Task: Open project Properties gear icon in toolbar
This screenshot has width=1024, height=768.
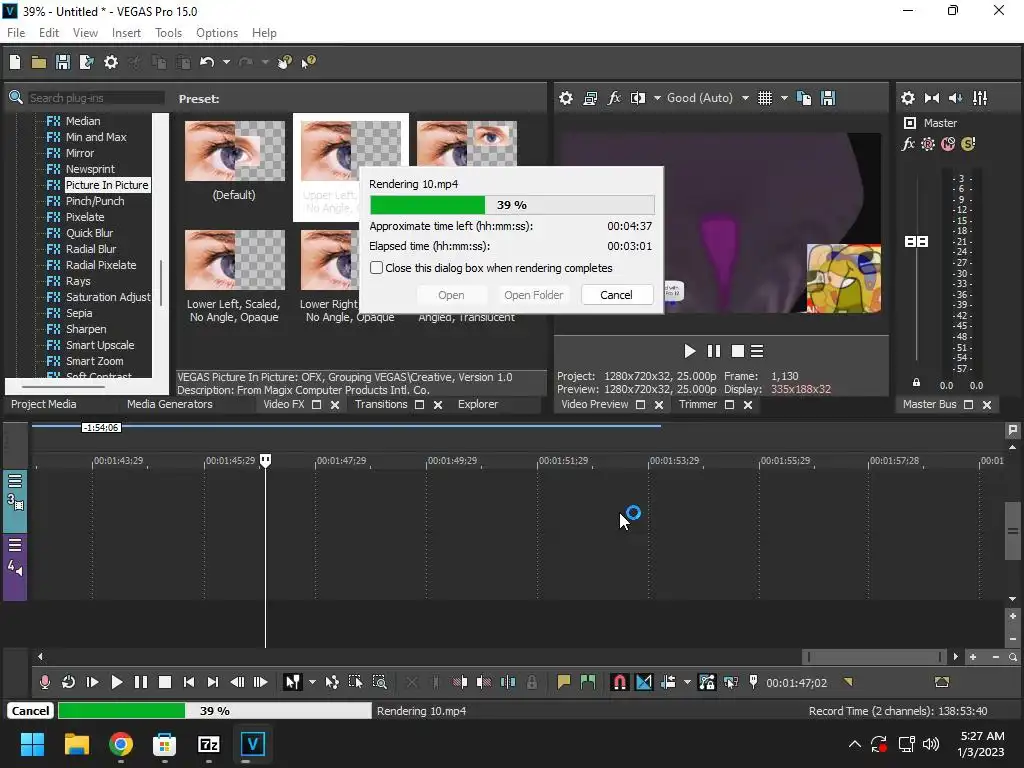Action: coord(111,62)
